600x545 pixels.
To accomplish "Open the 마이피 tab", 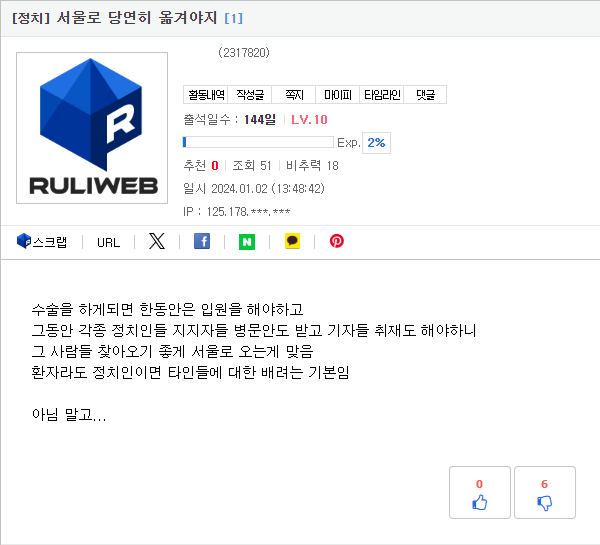I will point(338,95).
